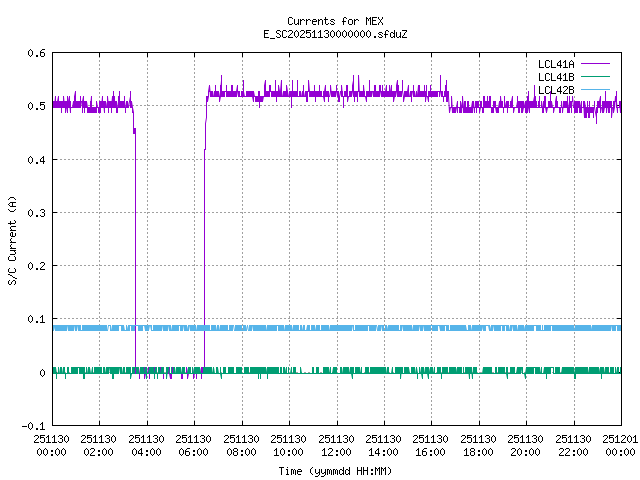Click the 0.6 y-axis tick label

point(36,53)
